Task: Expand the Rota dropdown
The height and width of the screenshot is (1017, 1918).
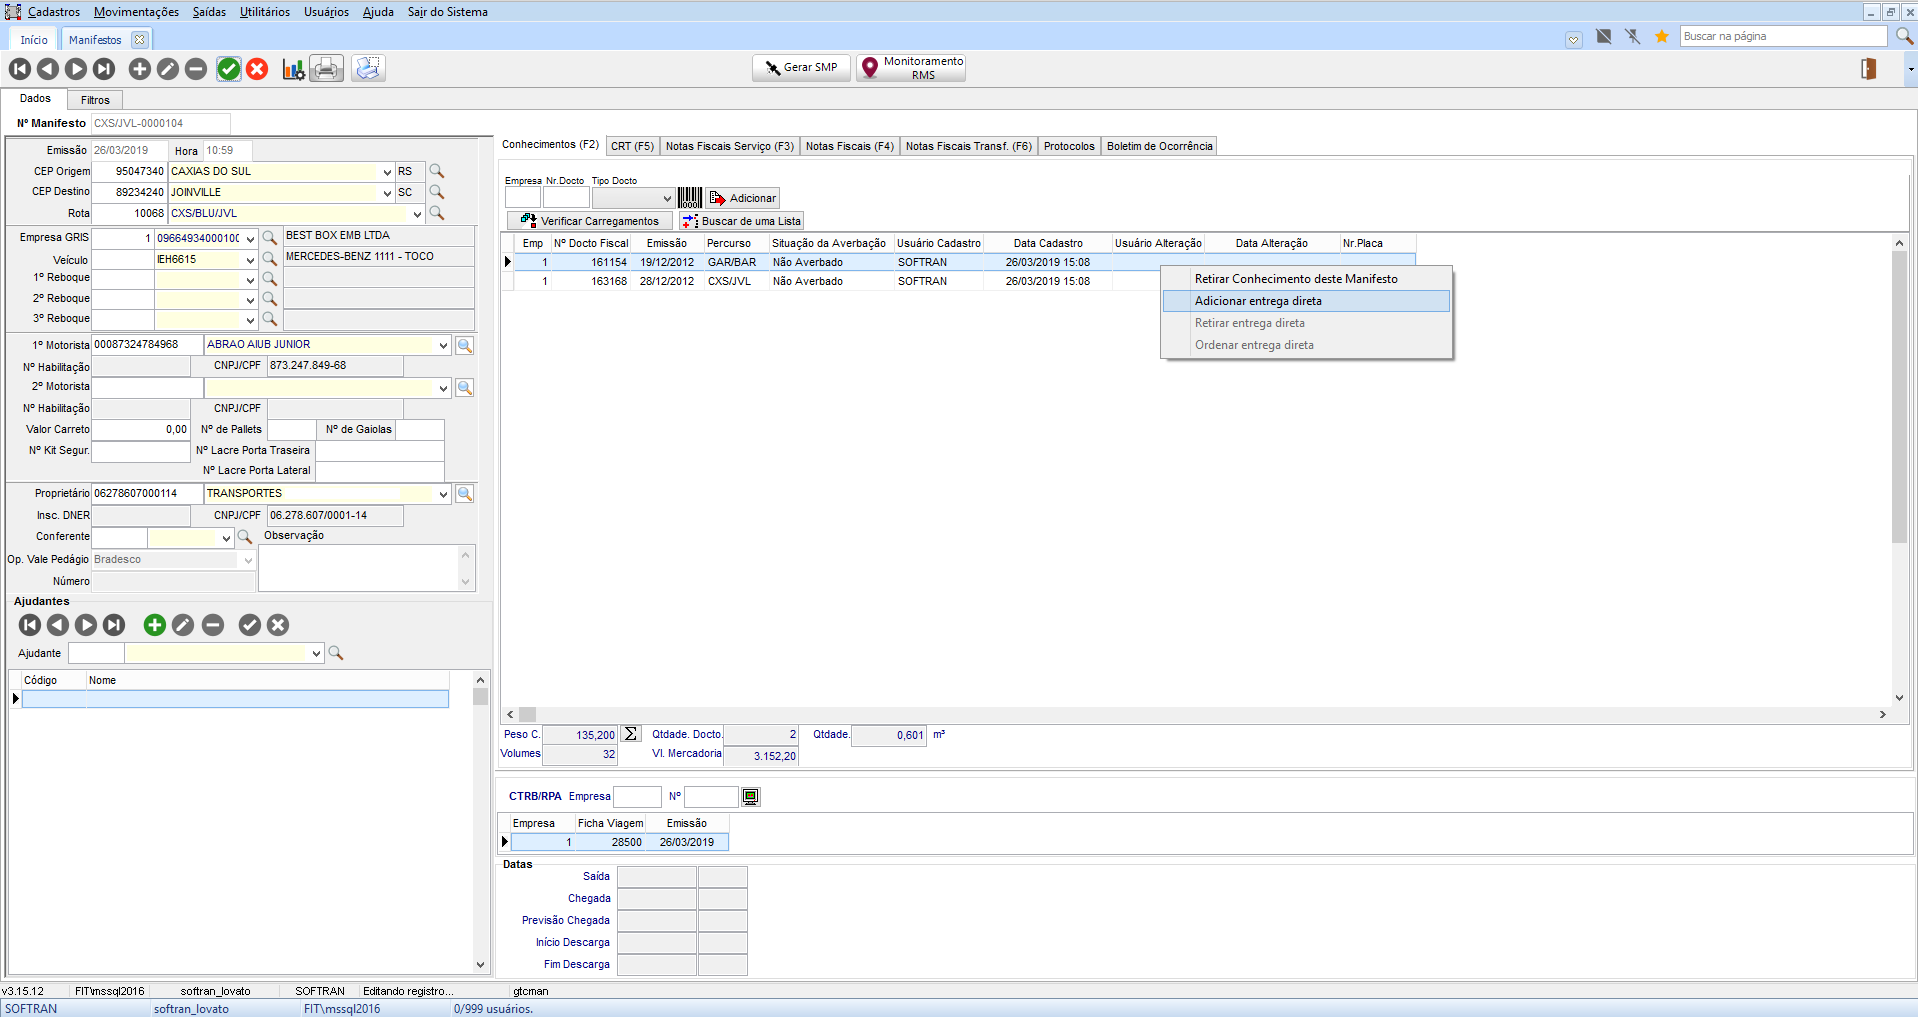Action: (x=417, y=214)
